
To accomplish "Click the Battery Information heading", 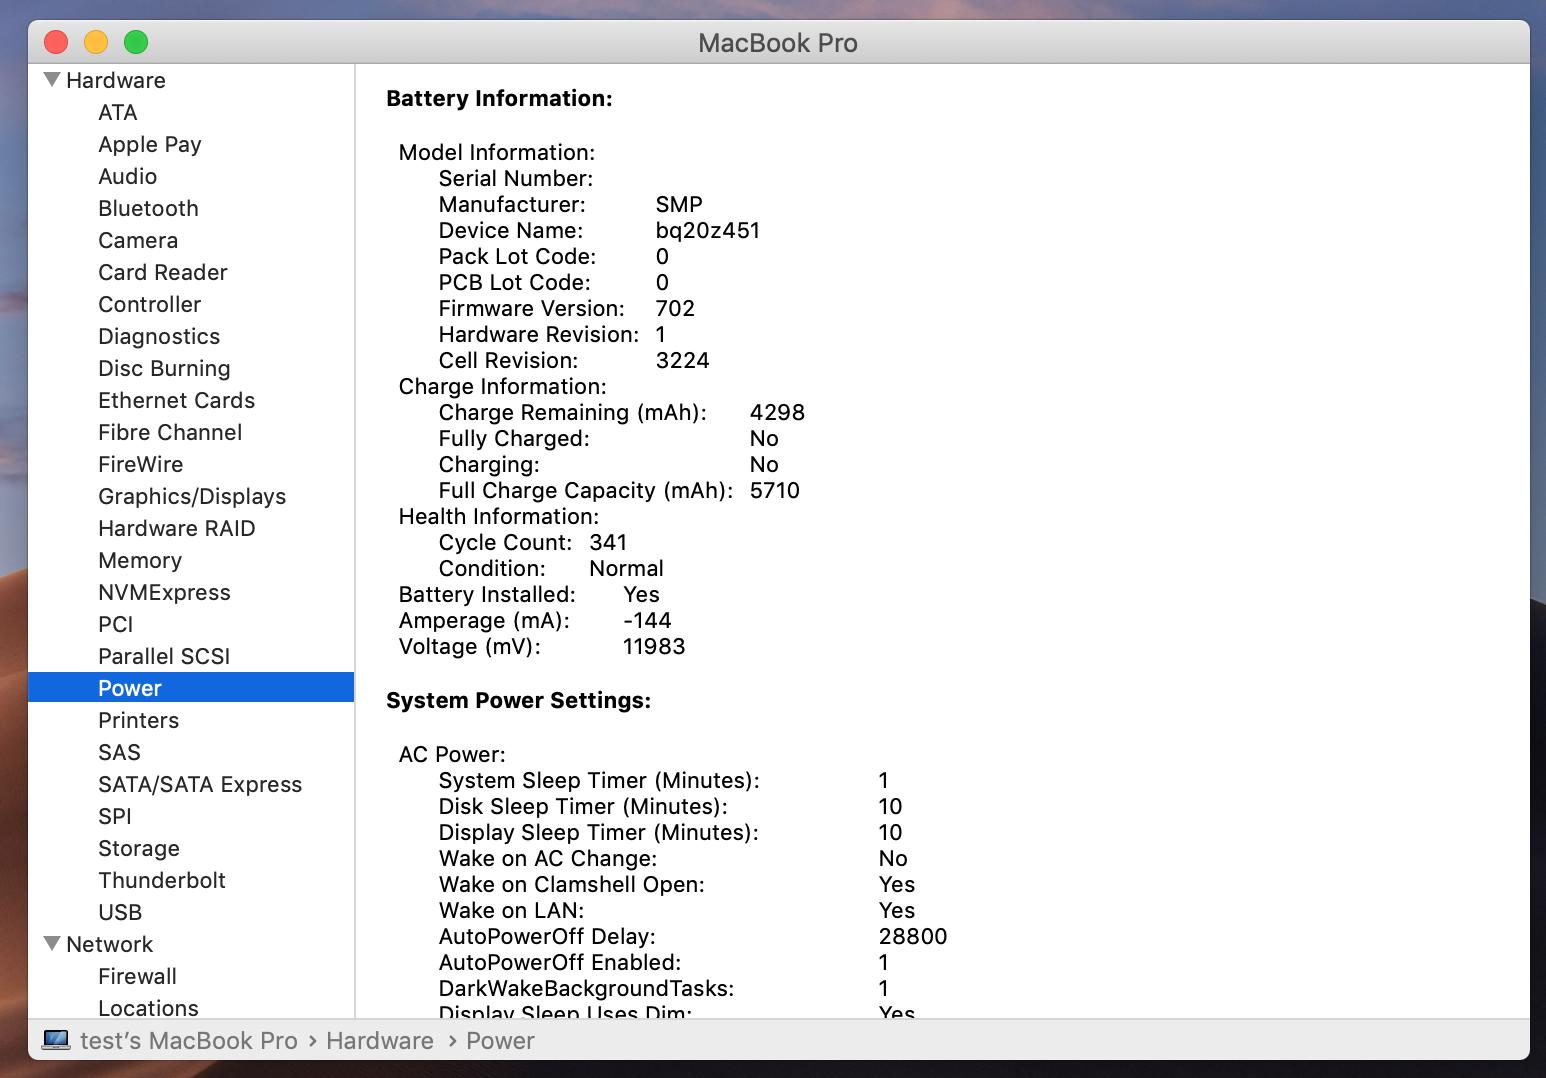I will click(x=499, y=98).
